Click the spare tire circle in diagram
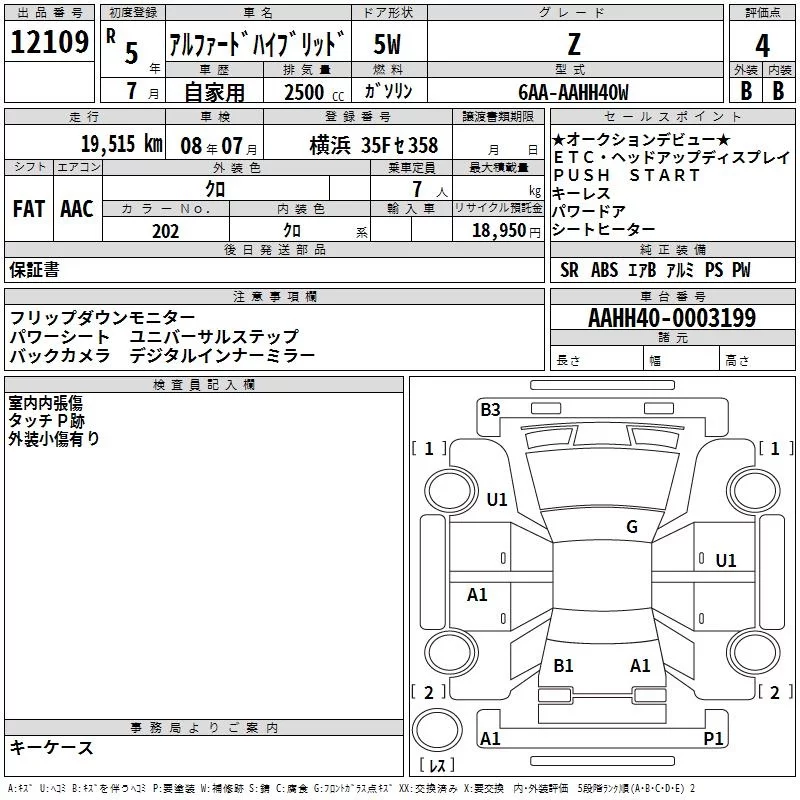The image size is (800, 800). click(x=438, y=727)
